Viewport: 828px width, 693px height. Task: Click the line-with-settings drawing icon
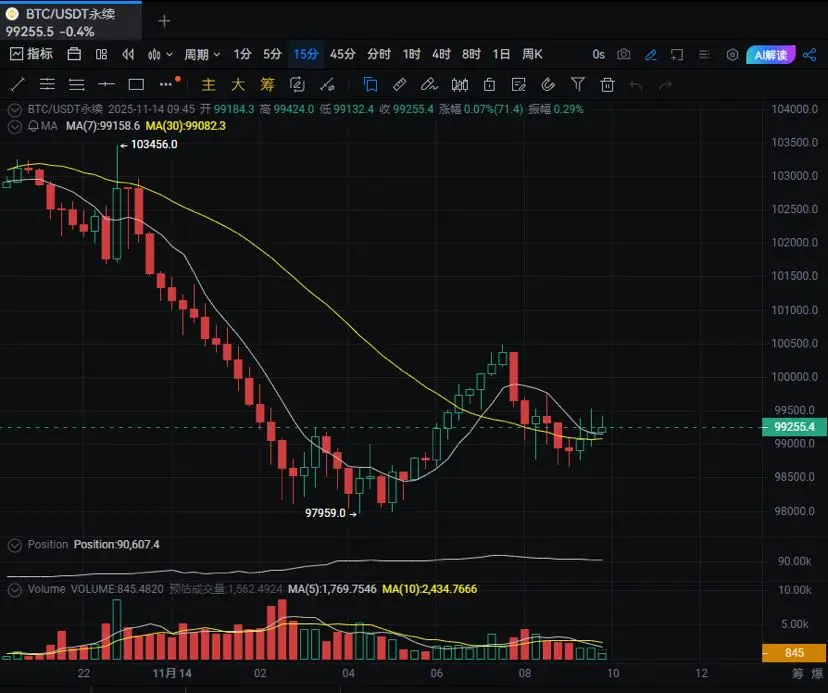[327, 85]
